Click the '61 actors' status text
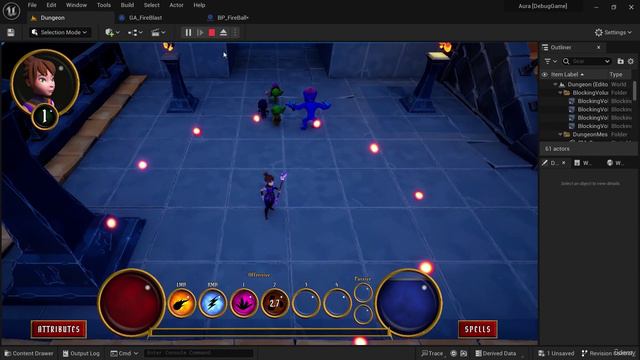Image resolution: width=640 pixels, height=360 pixels. point(557,149)
